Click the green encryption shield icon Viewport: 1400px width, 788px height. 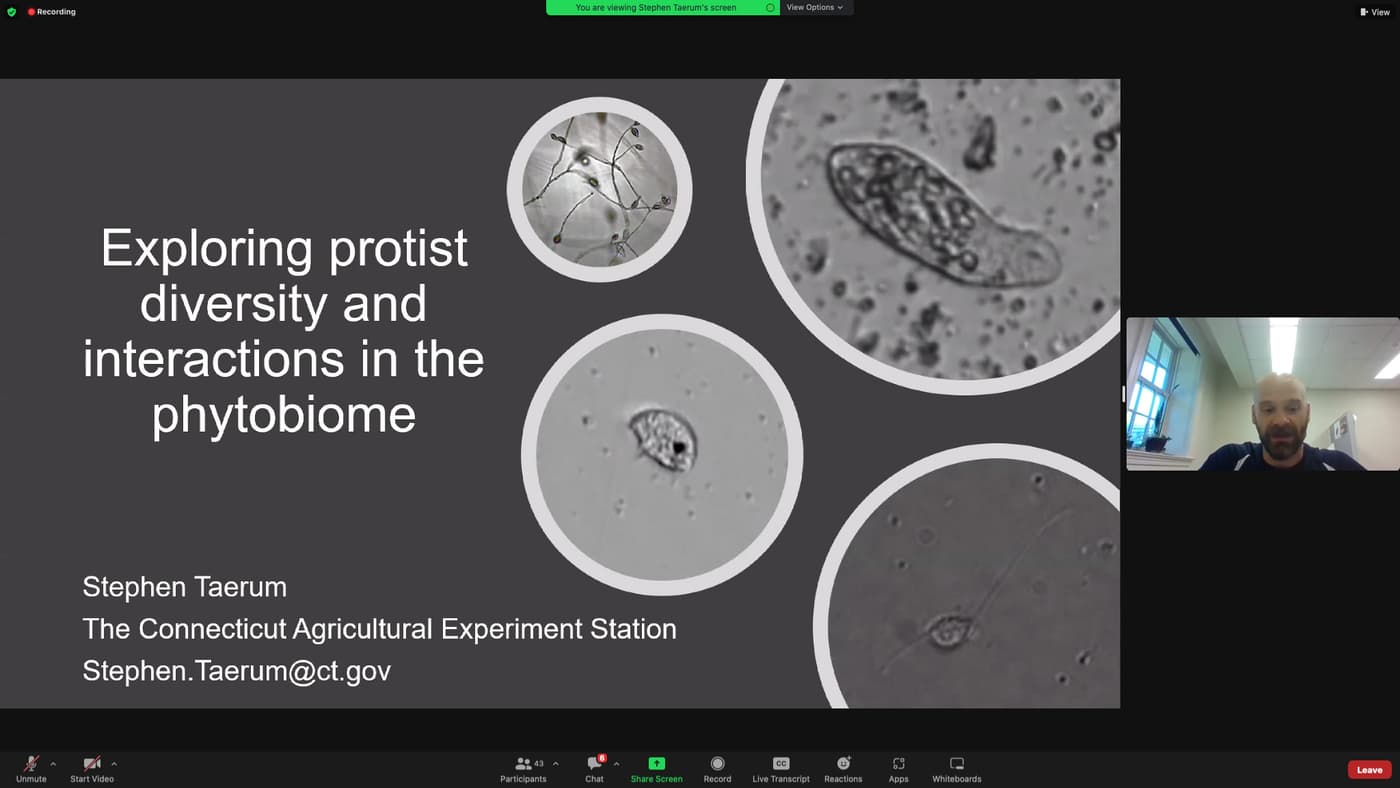pyautogui.click(x=12, y=12)
